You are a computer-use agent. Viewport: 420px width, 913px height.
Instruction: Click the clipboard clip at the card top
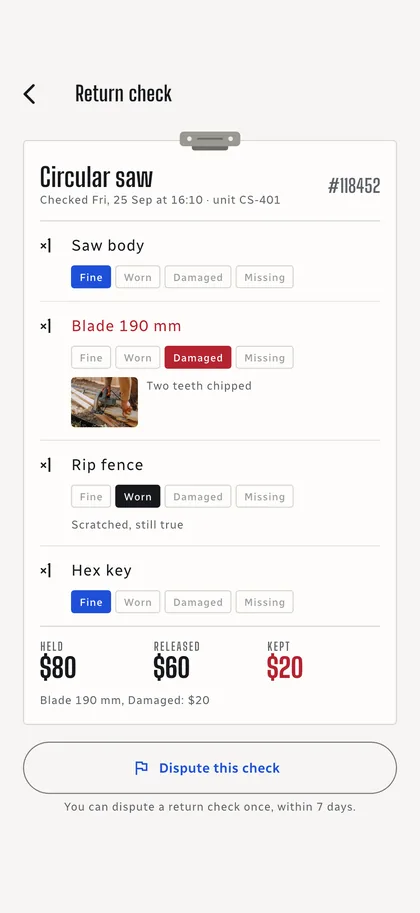(x=210, y=140)
